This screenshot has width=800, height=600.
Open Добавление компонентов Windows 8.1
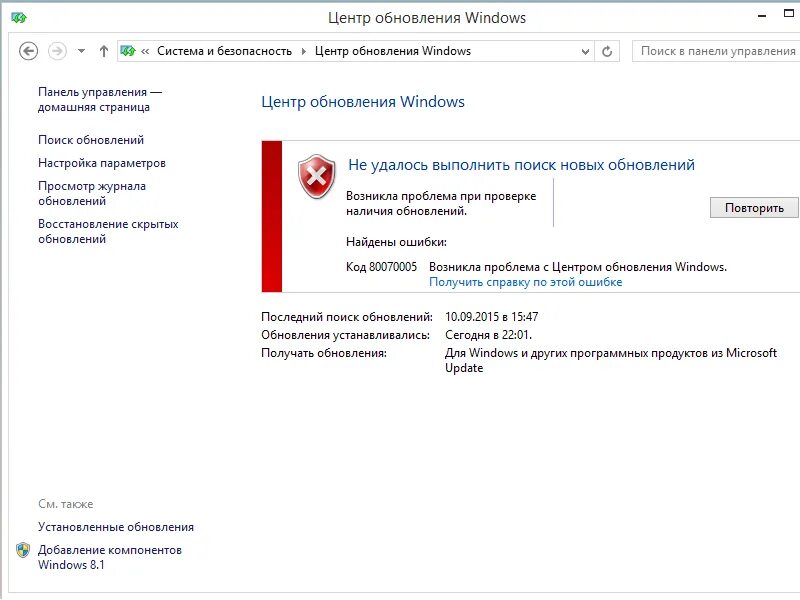coord(110,557)
